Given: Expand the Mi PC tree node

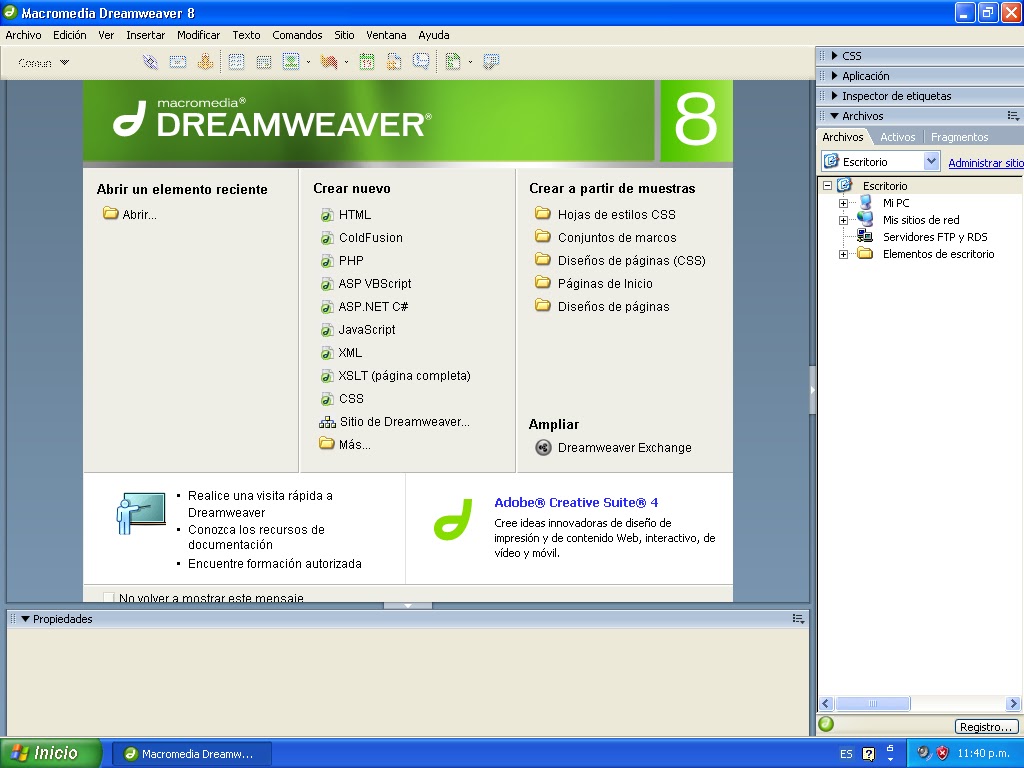Looking at the screenshot, I should (x=844, y=203).
